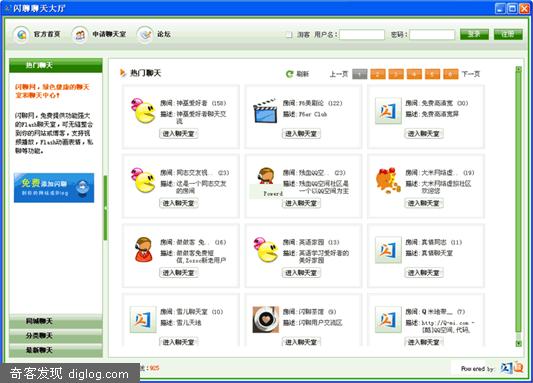This screenshot has width=533, height=383.
Task: Click the 密码 password input field
Action: [432, 34]
